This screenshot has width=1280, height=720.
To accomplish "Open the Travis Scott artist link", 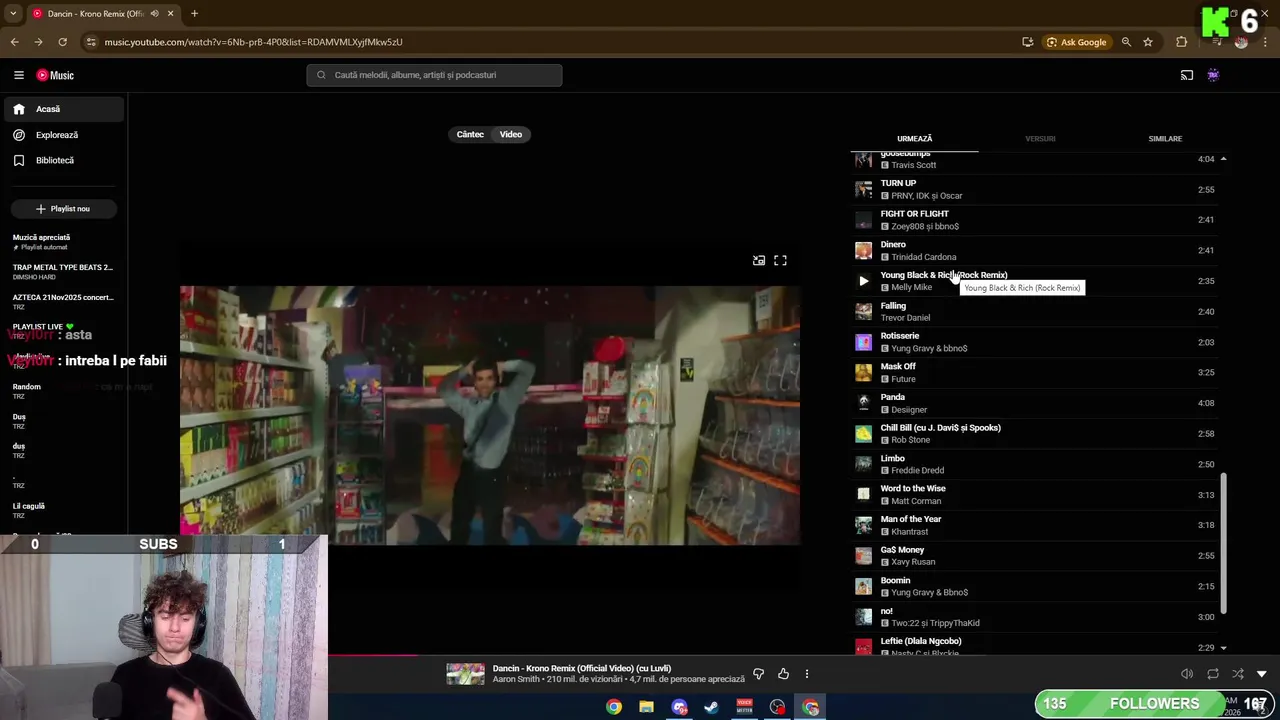I will (913, 165).
